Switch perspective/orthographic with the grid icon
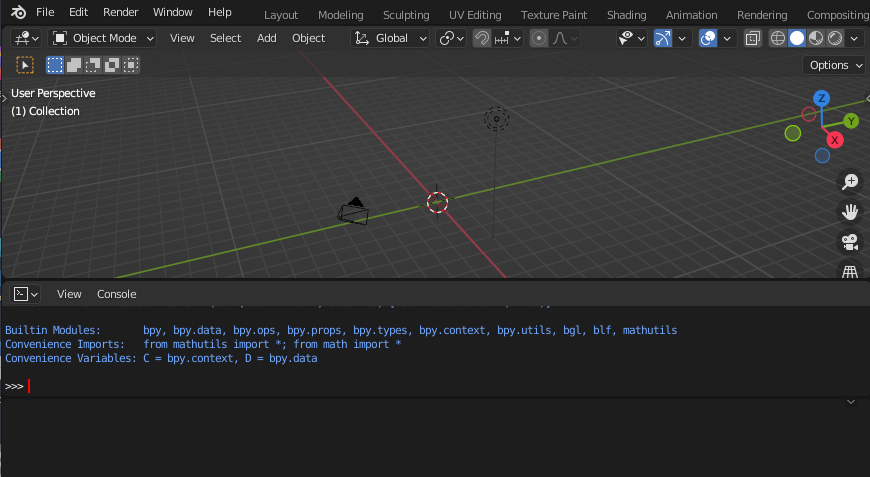Screen dimensions: 870x477 point(850,271)
